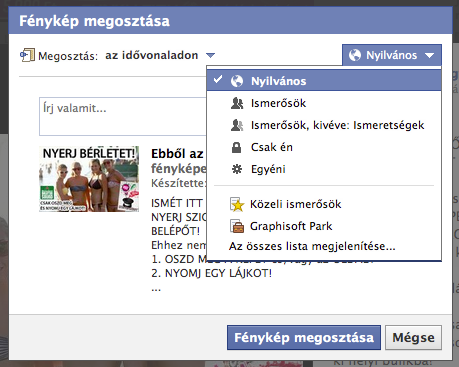
Task: Click the friends icon beside Ismerősök
Action: 237,103
